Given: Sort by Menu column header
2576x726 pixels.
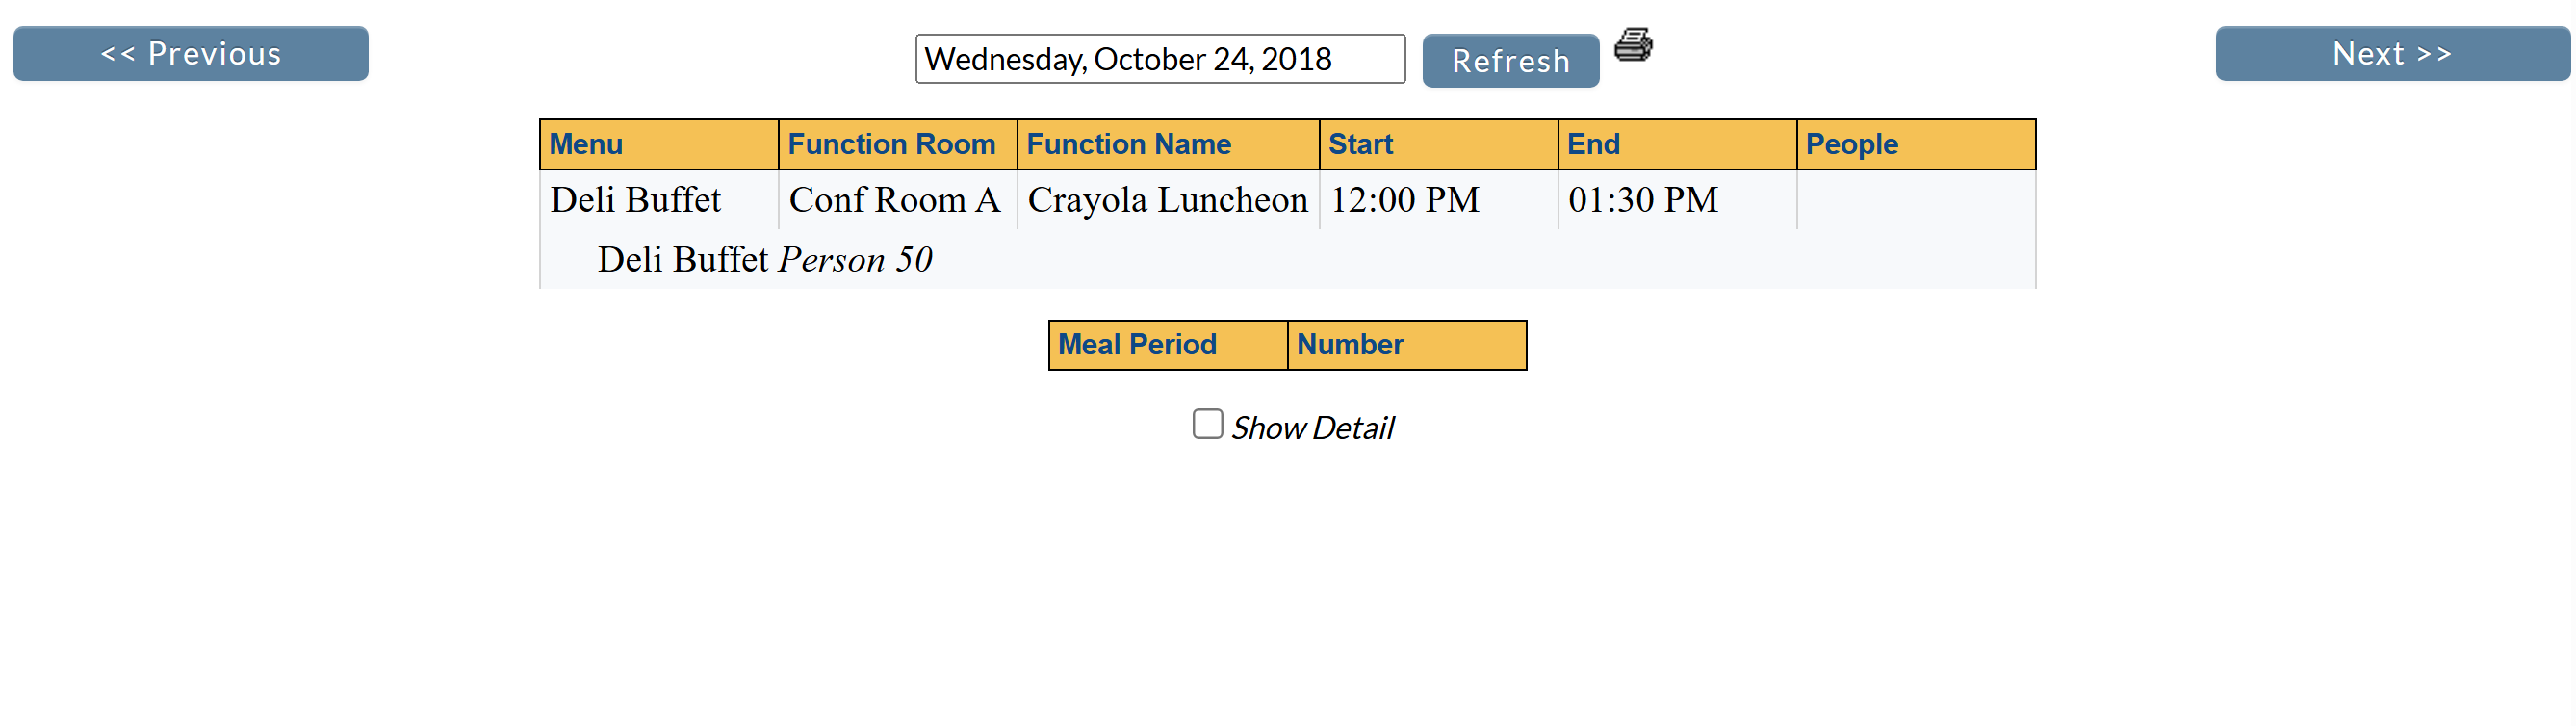Looking at the screenshot, I should 586,145.
